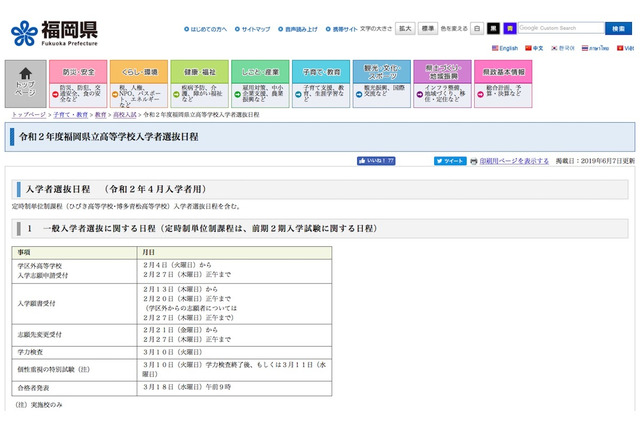Image resolution: width=640 pixels, height=426 pixels.
Task: Click the 合格者発表 table cell
Action: pos(74,388)
